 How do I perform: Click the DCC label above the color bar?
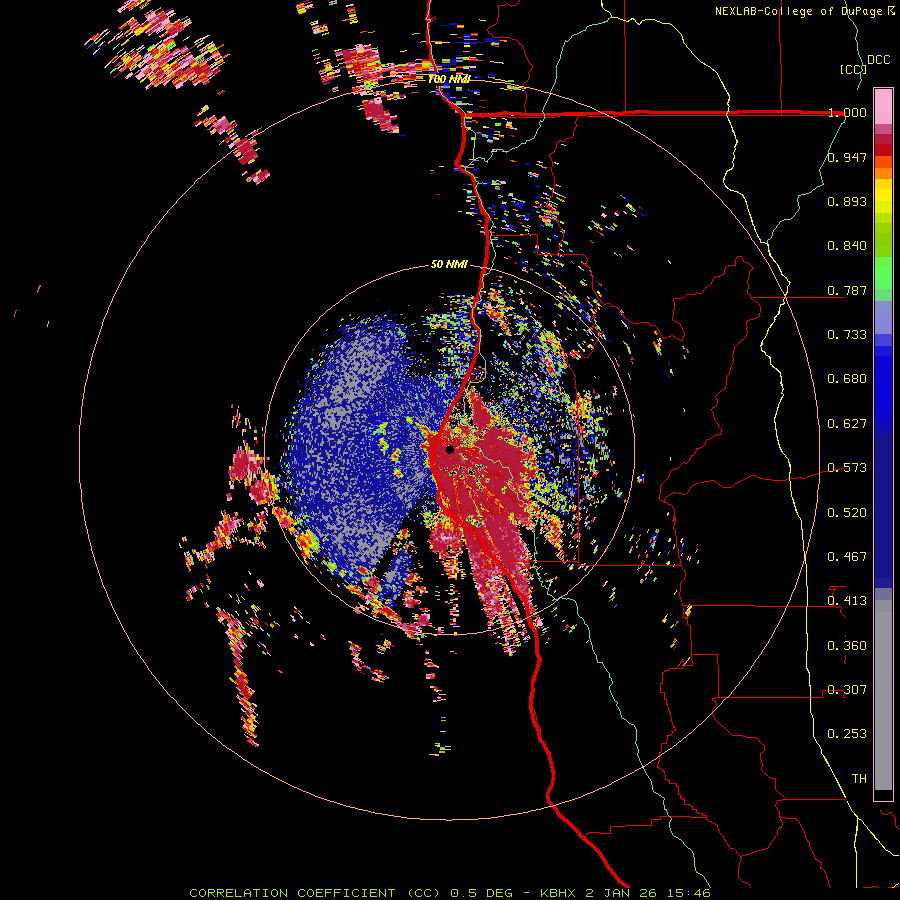tap(878, 60)
